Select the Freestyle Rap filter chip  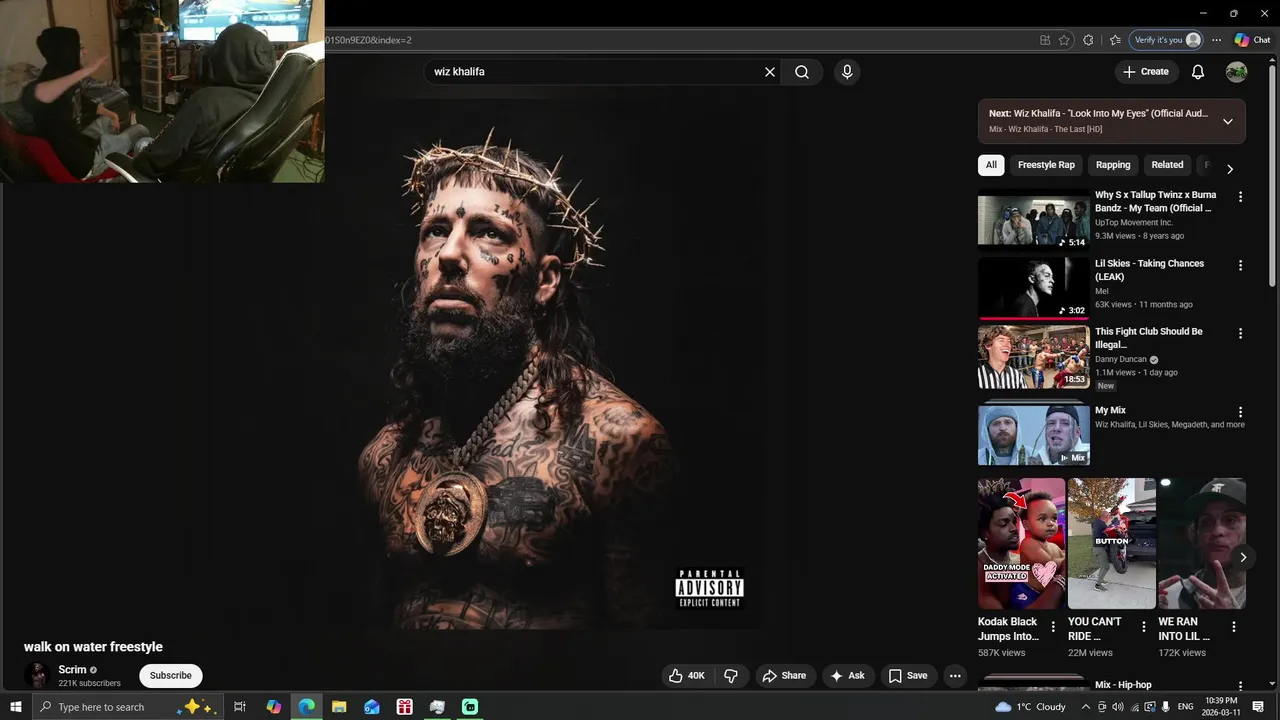point(1046,165)
